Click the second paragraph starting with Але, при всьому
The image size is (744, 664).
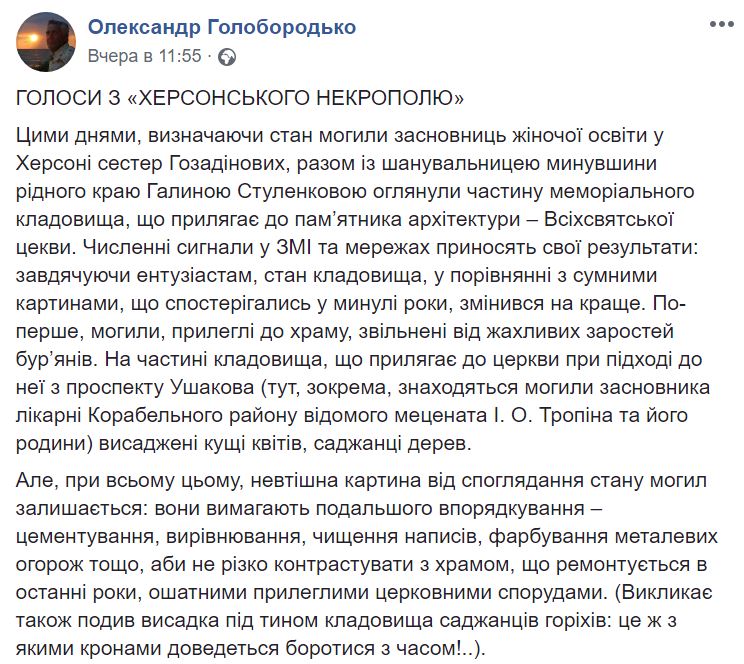366,564
